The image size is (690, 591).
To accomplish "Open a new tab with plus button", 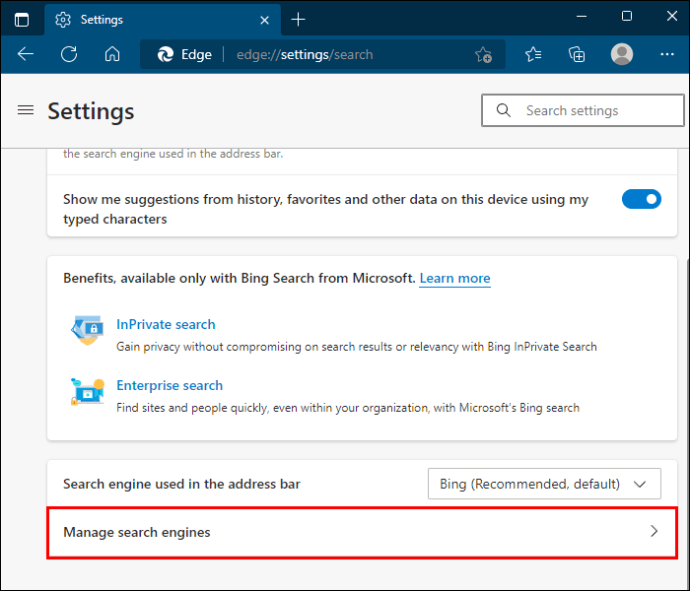I will point(298,19).
